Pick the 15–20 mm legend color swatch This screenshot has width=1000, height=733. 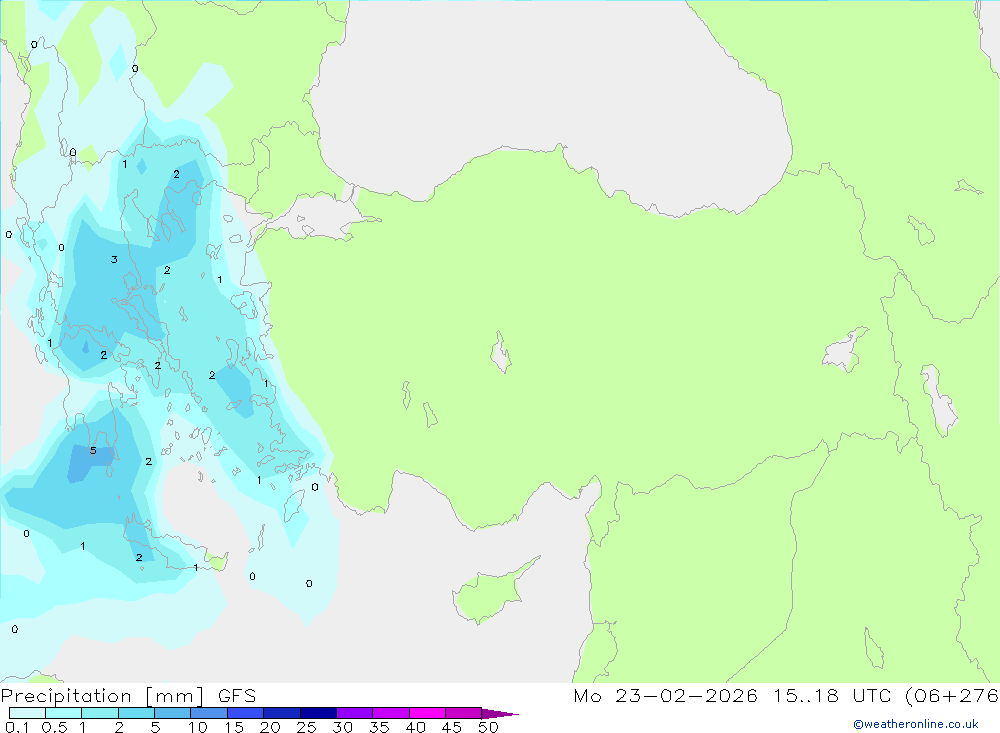tap(246, 713)
